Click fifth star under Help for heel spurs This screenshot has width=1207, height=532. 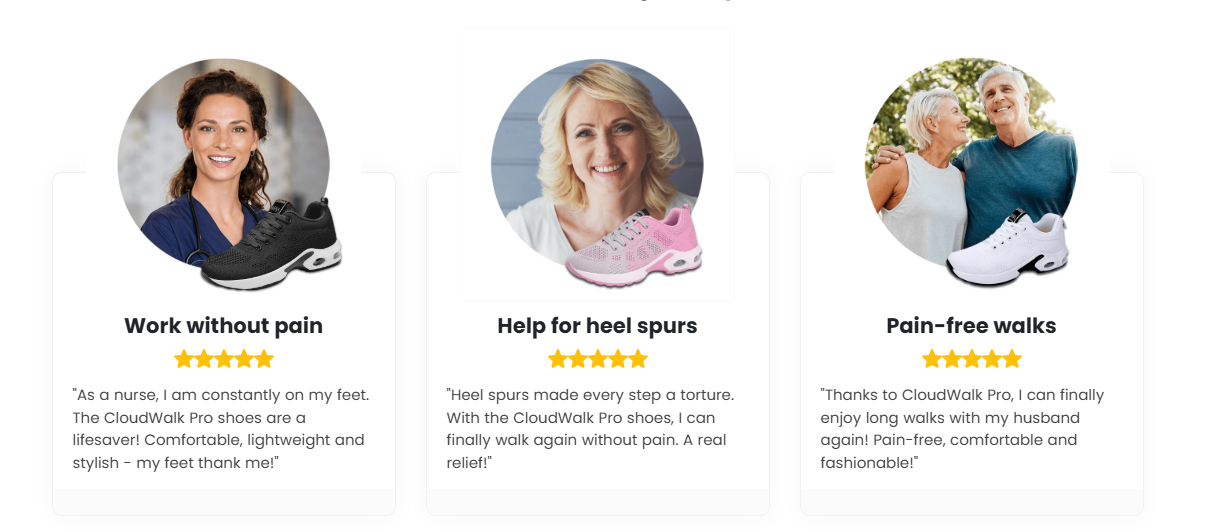(x=637, y=359)
